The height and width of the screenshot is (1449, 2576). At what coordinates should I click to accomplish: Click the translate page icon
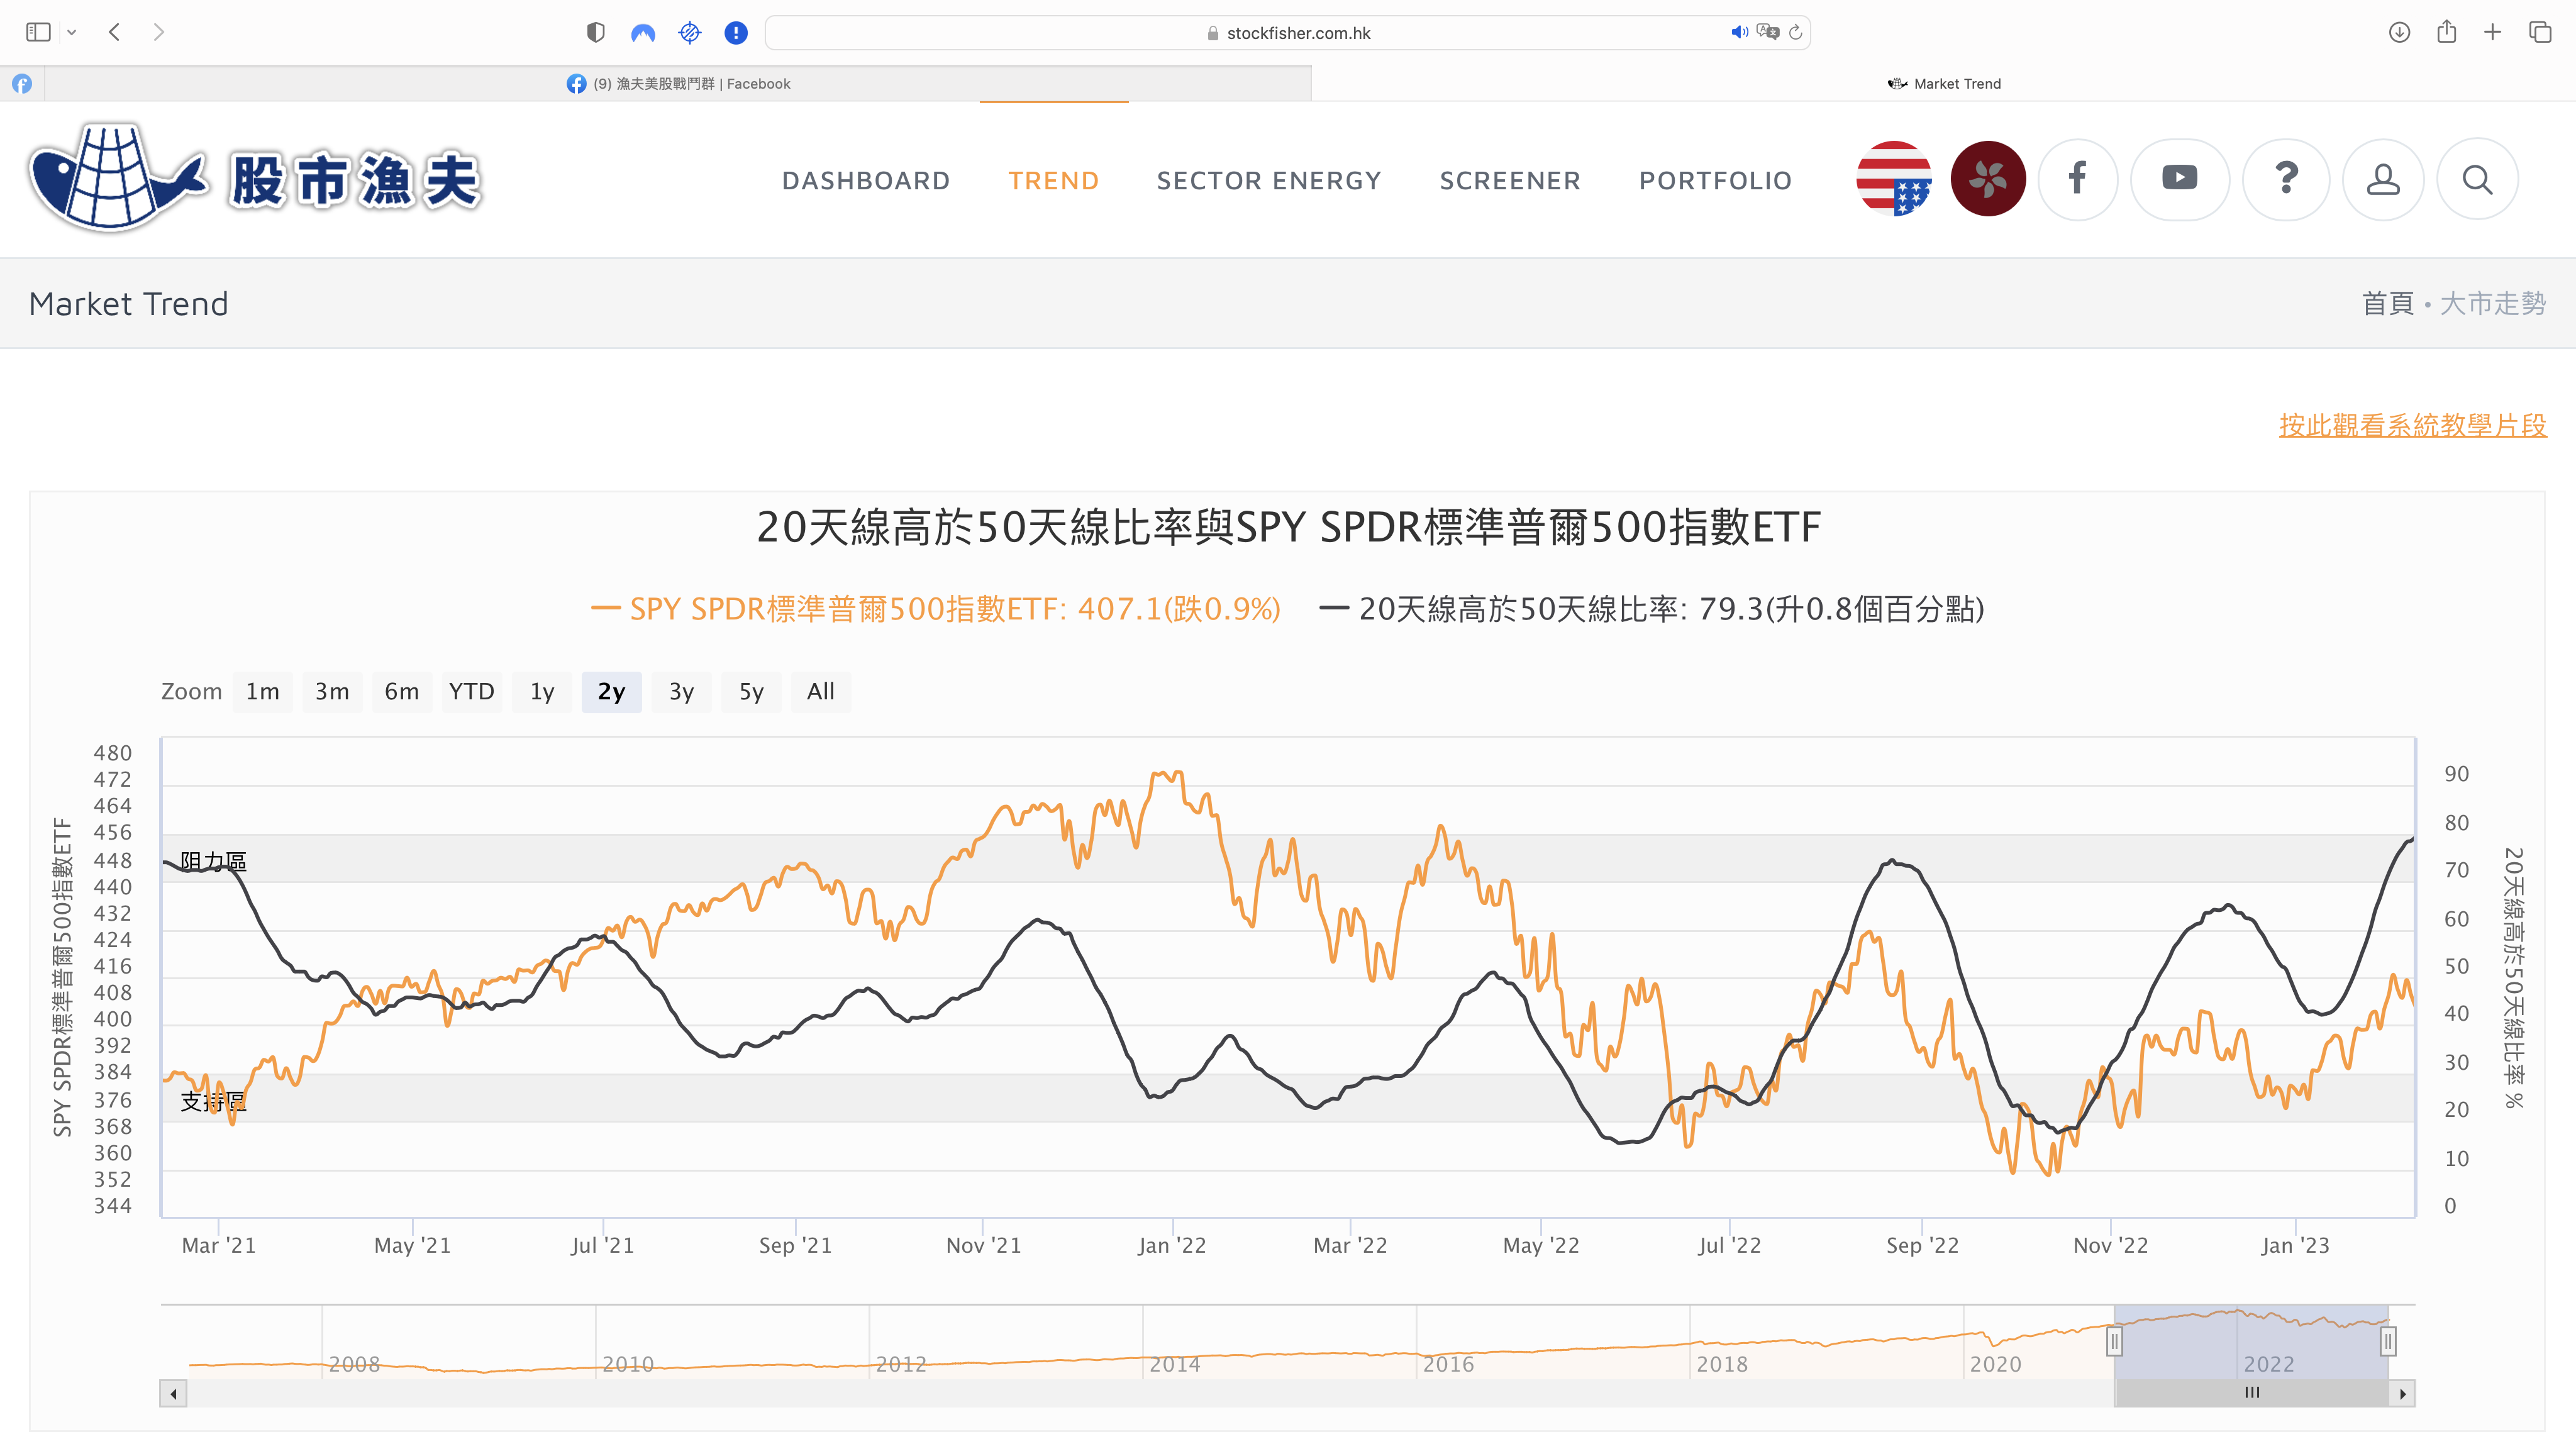point(1768,32)
